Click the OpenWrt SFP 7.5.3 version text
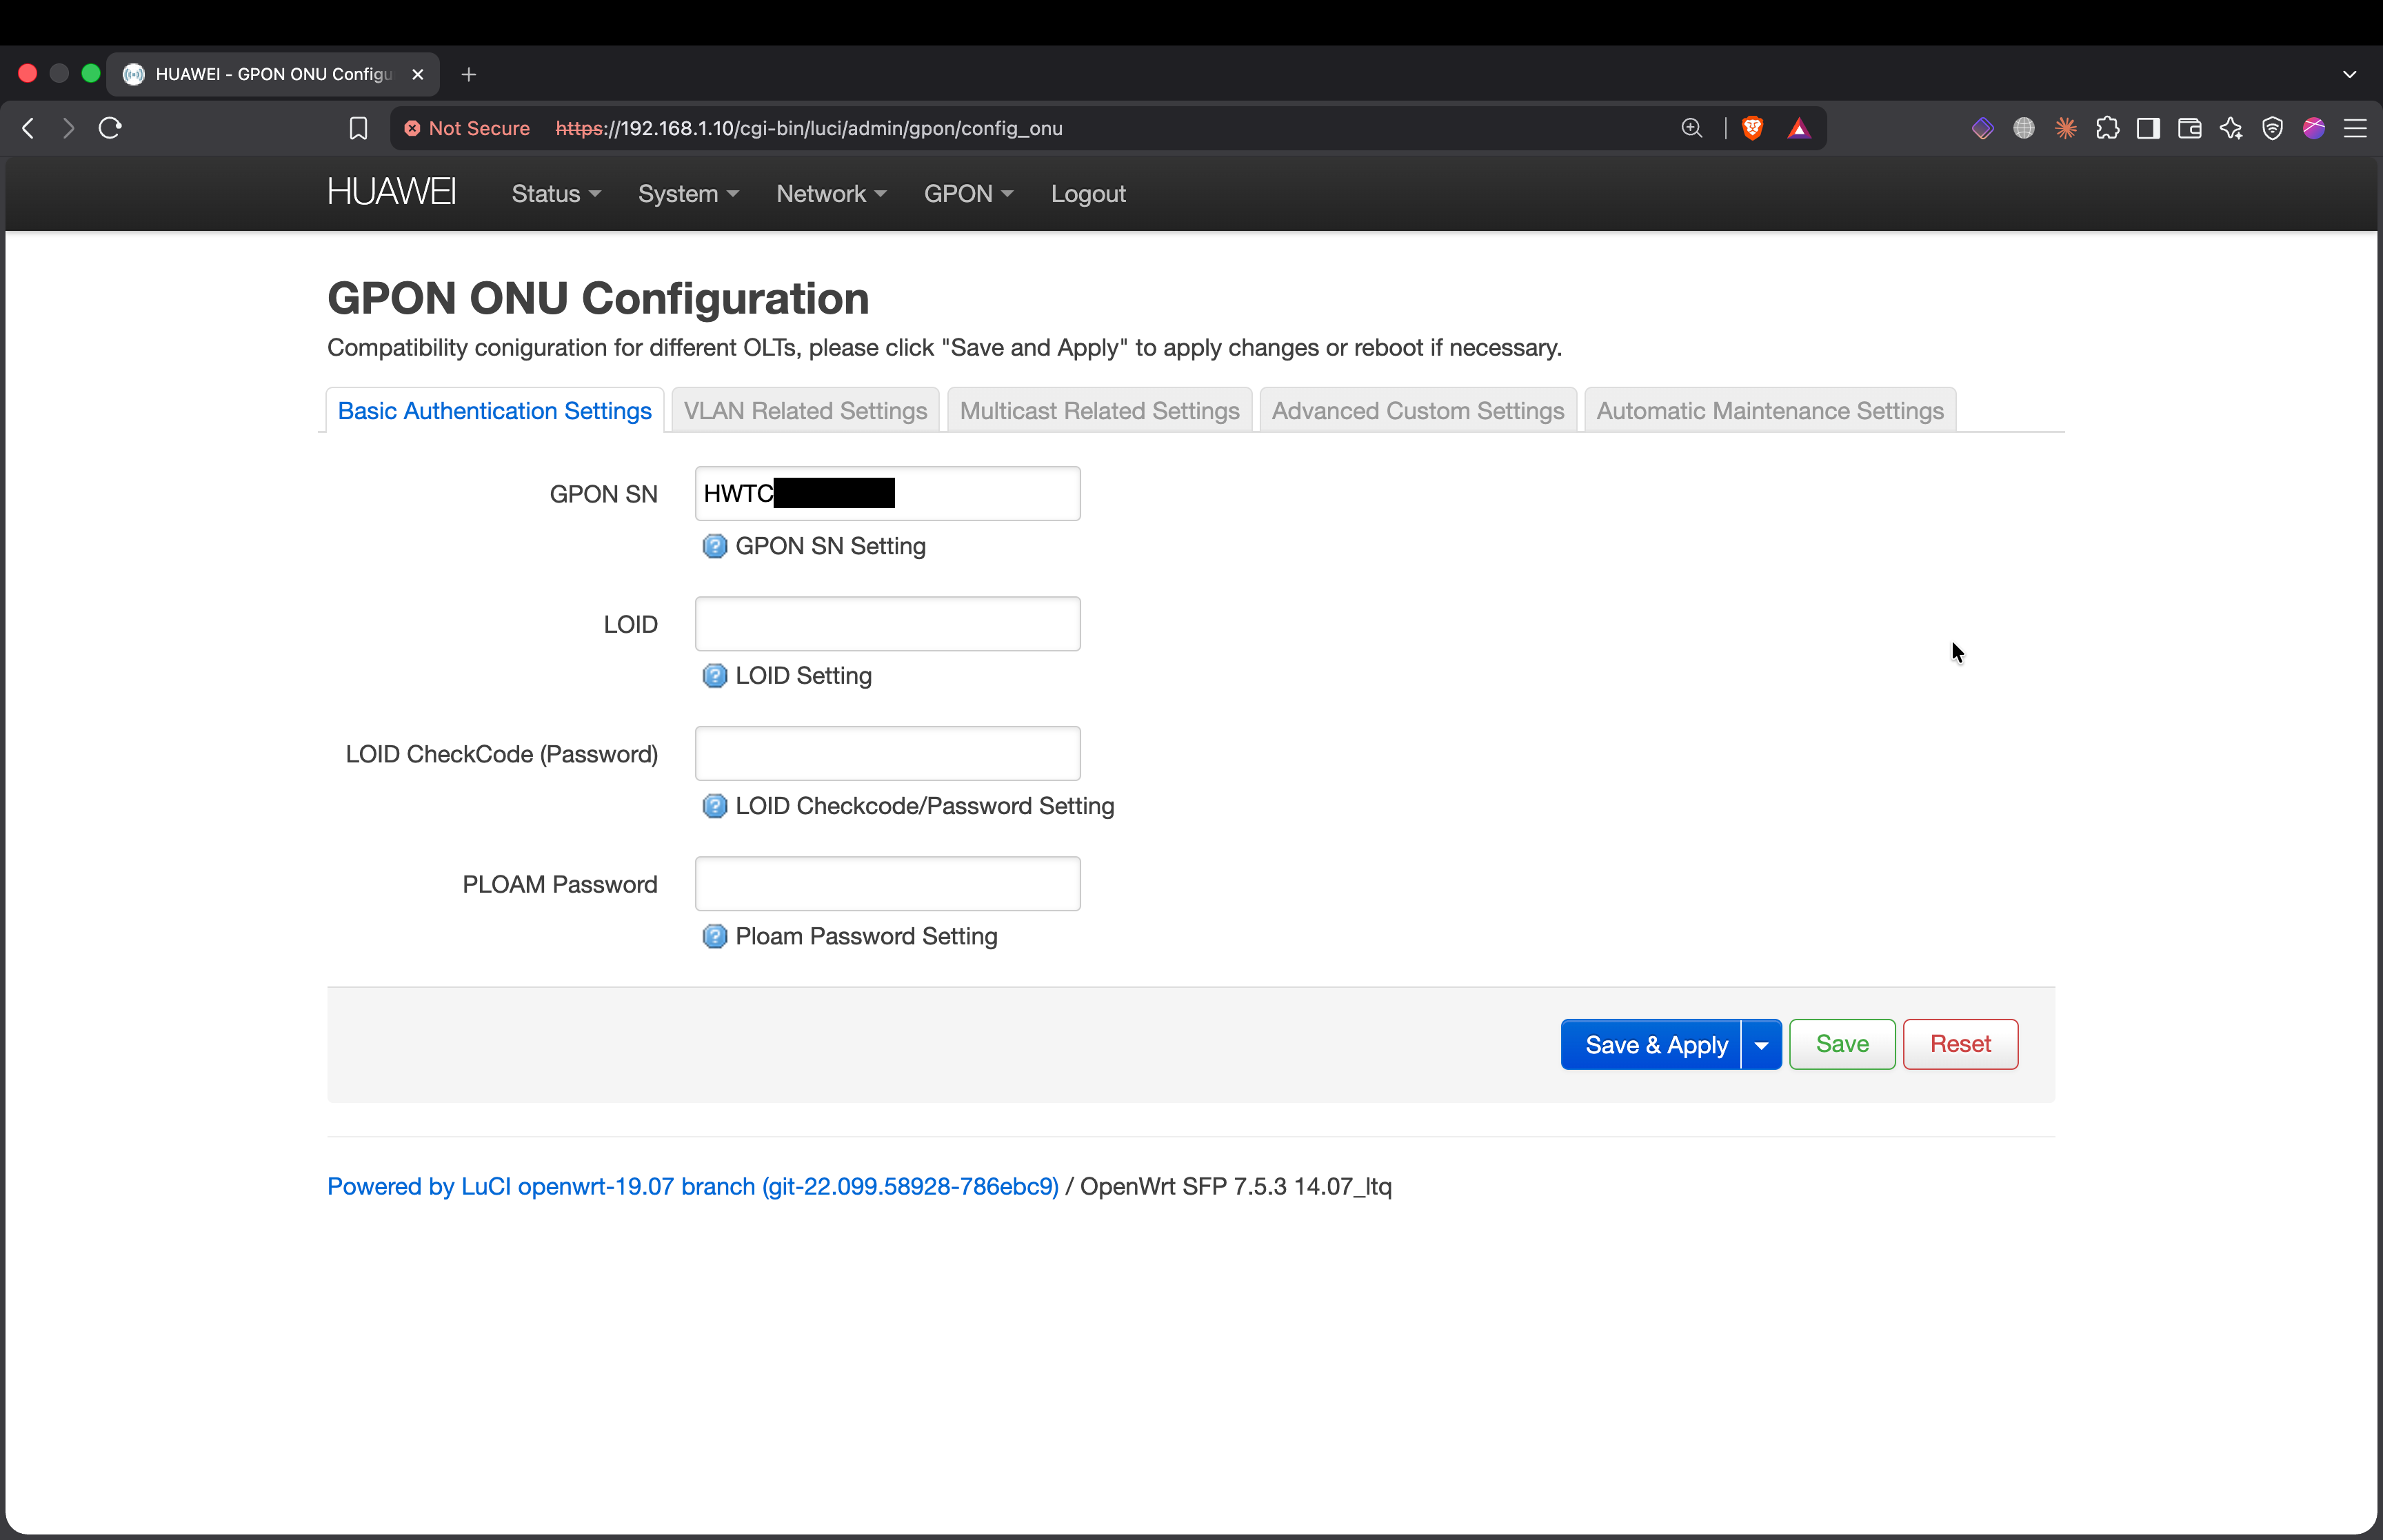 pyautogui.click(x=1236, y=1187)
